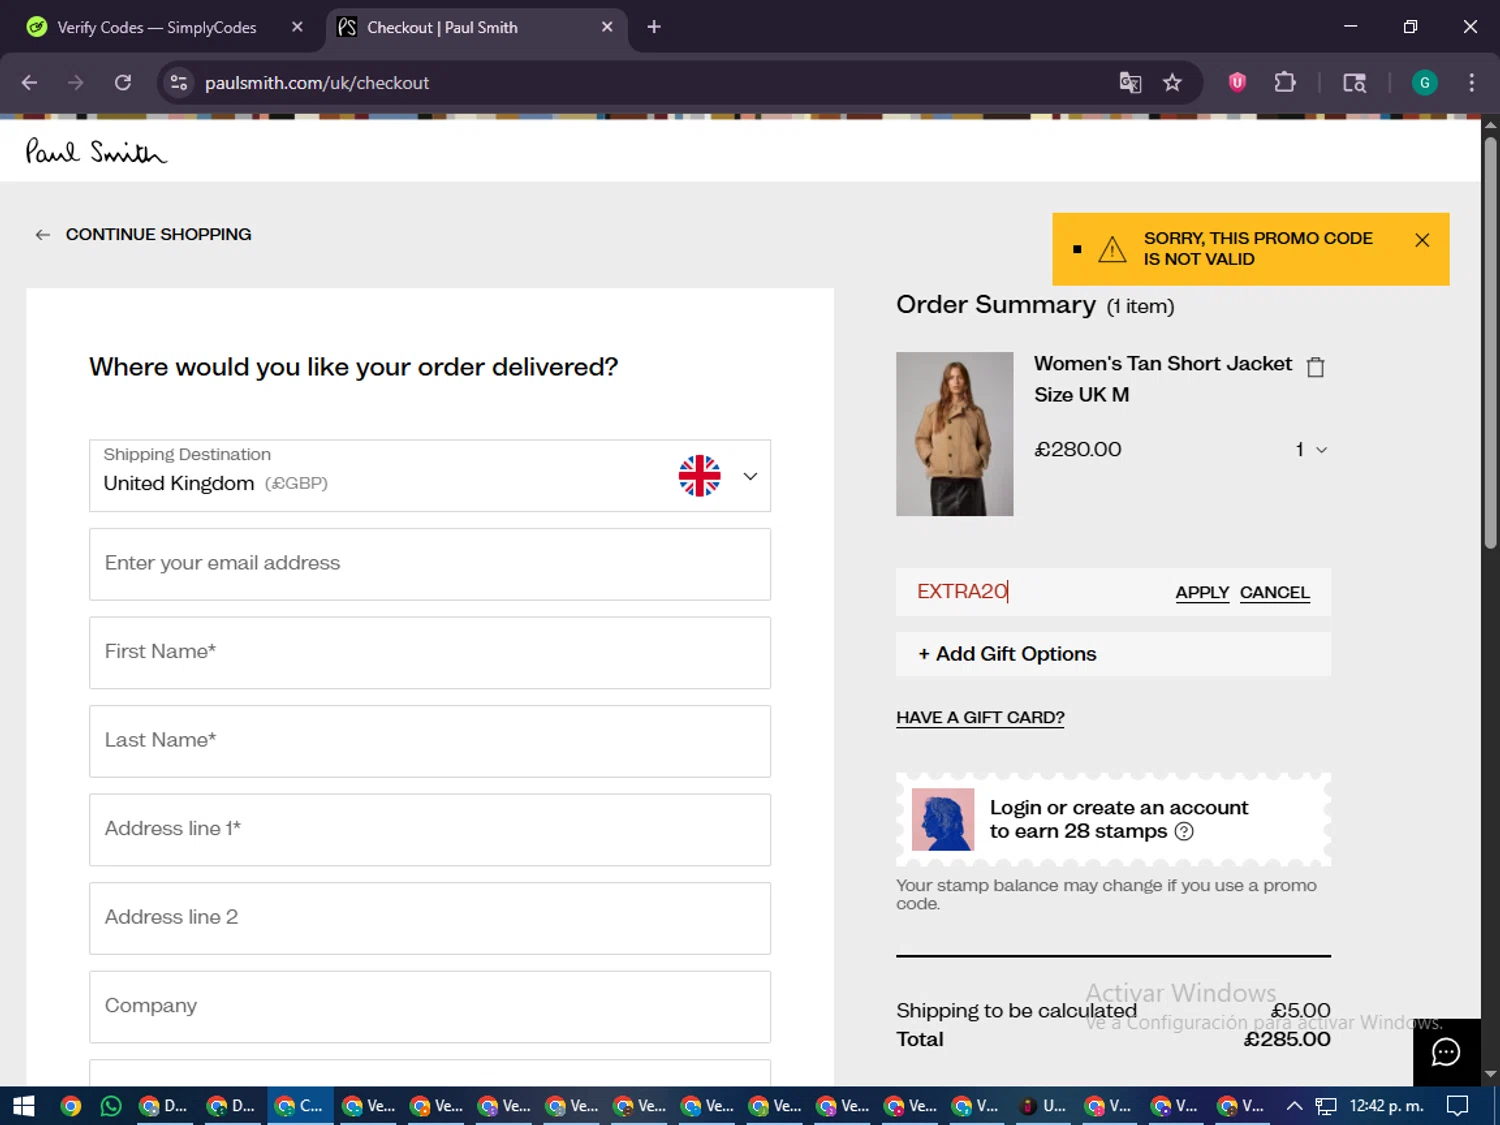Bookmark this page with star icon
Viewport: 1500px width, 1125px height.
1172,82
